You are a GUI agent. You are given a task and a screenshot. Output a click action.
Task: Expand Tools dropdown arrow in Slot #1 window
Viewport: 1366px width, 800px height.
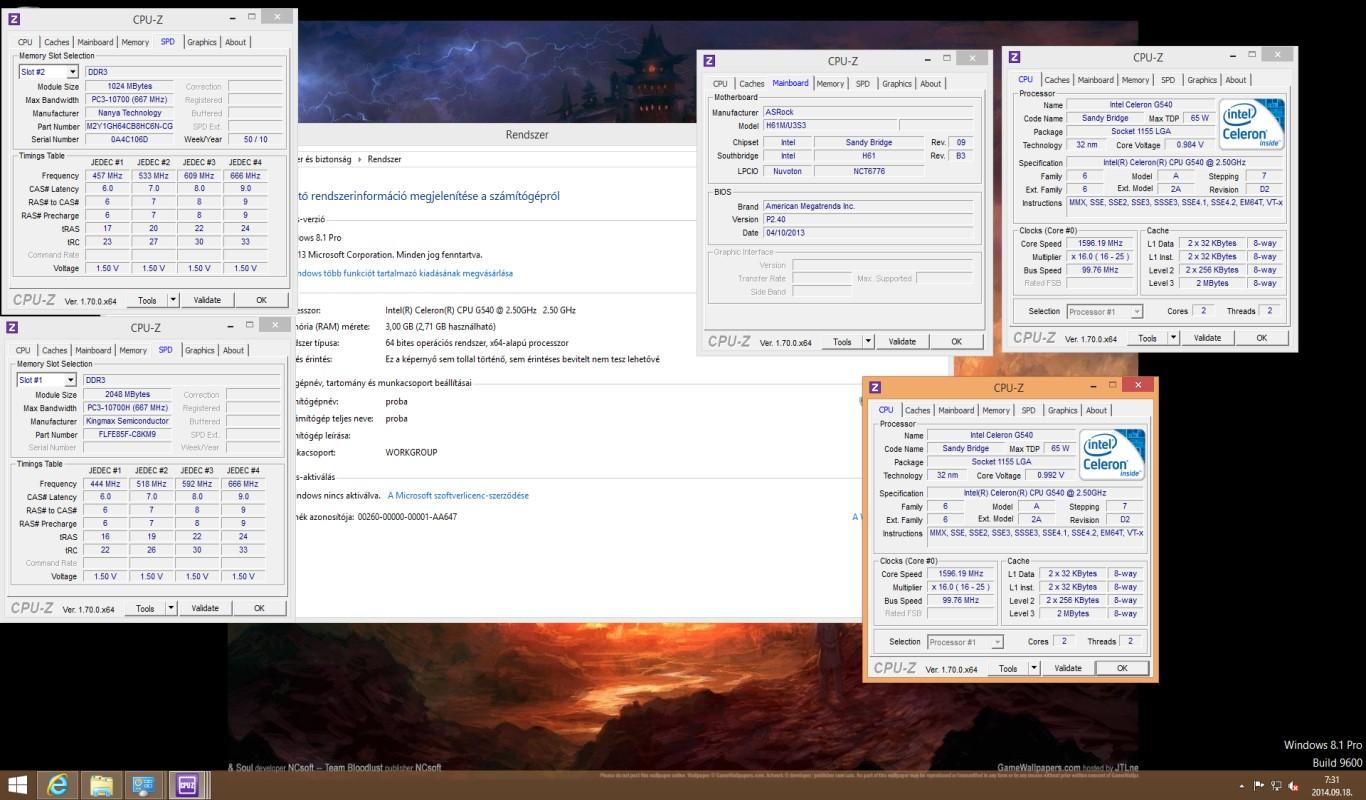(x=170, y=607)
